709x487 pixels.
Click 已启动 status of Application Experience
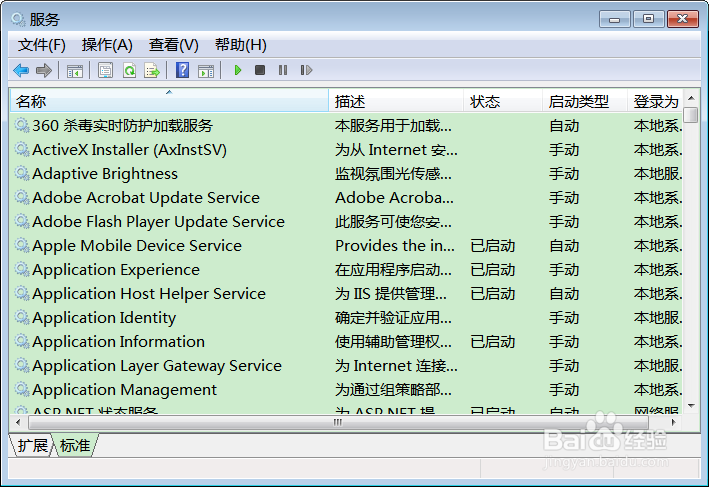click(492, 270)
